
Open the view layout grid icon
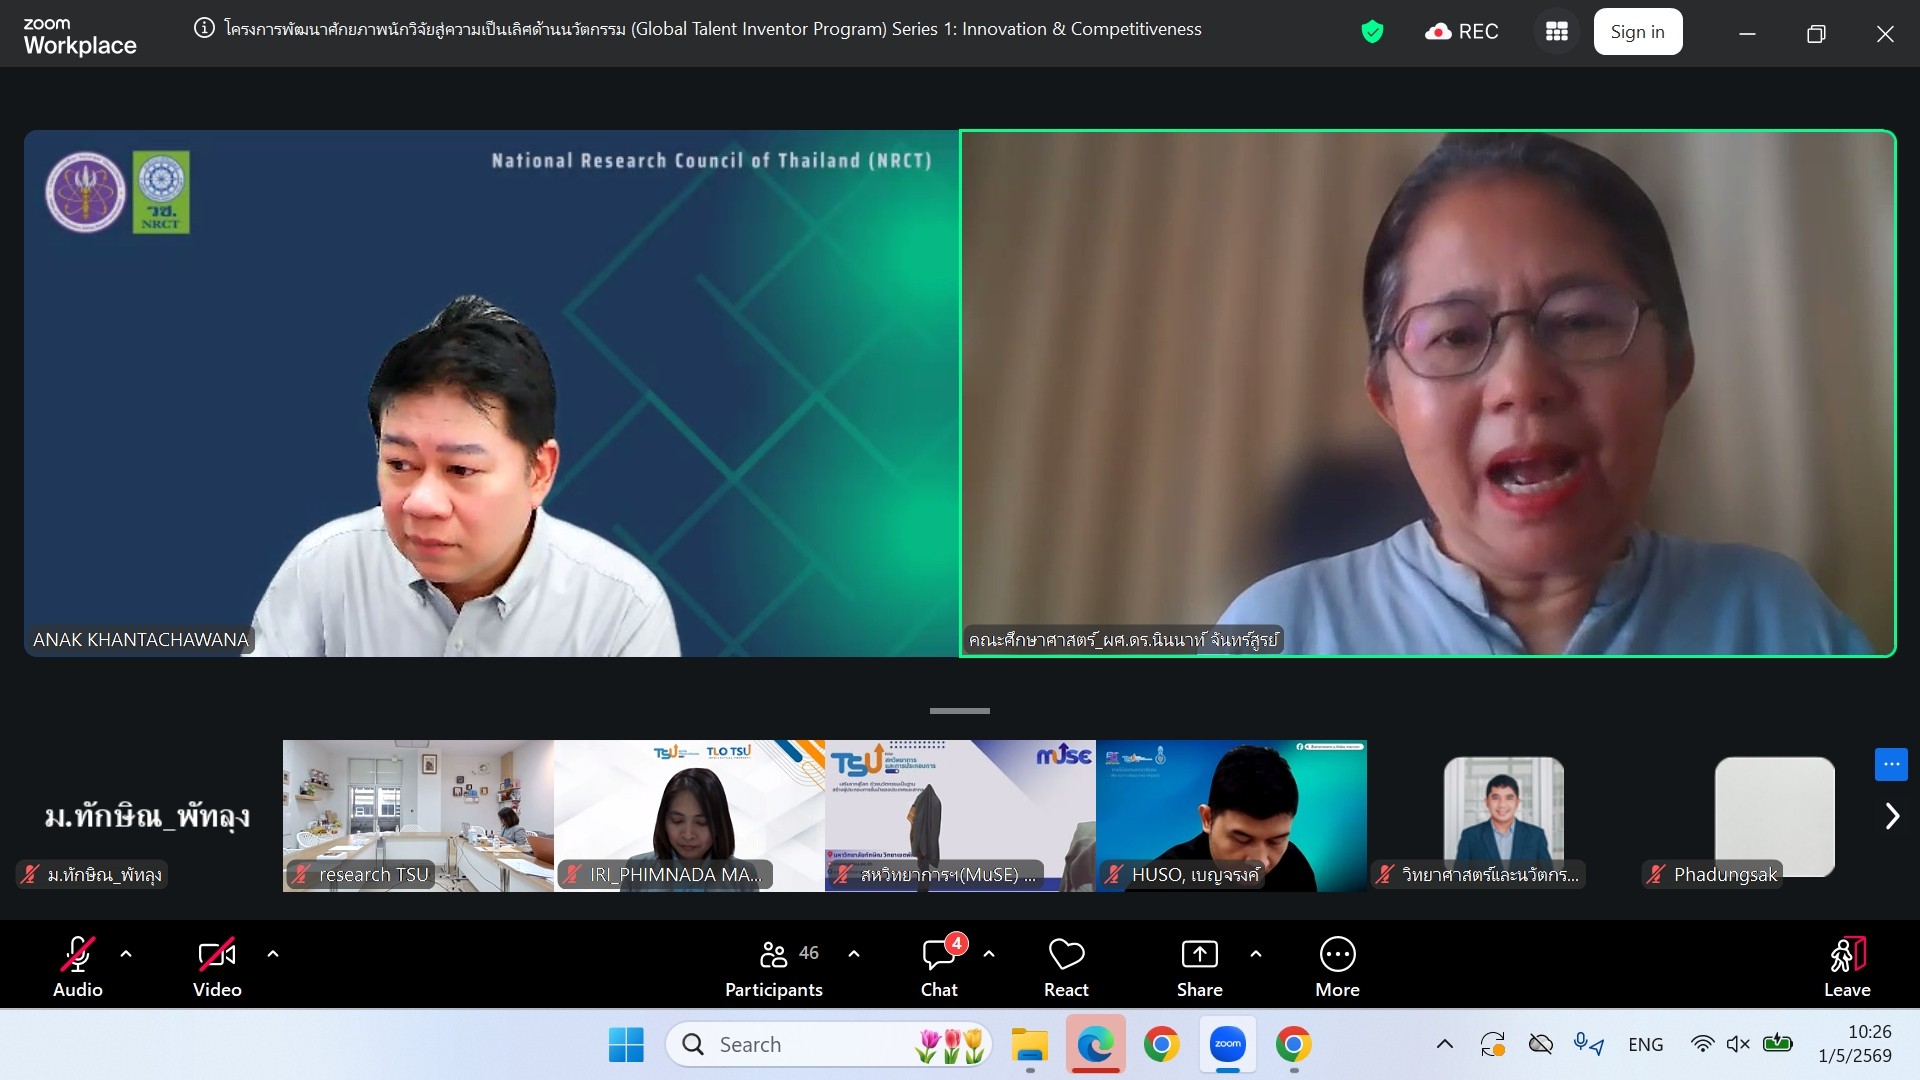pyautogui.click(x=1557, y=32)
